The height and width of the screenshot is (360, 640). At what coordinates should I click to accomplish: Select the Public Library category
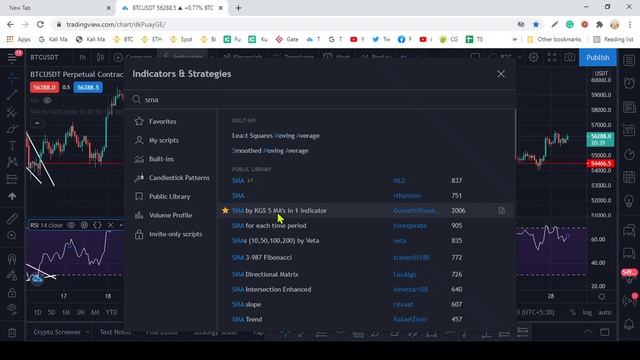click(x=170, y=196)
